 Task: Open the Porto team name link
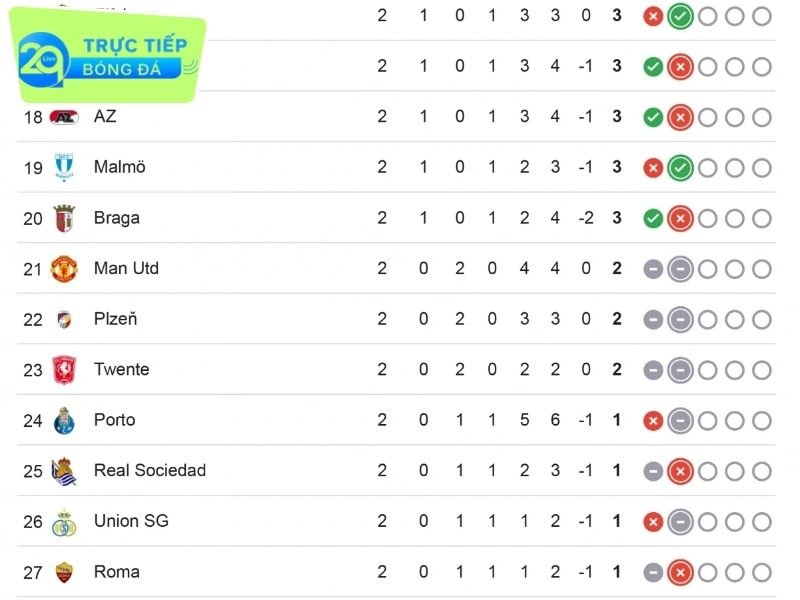pos(114,420)
